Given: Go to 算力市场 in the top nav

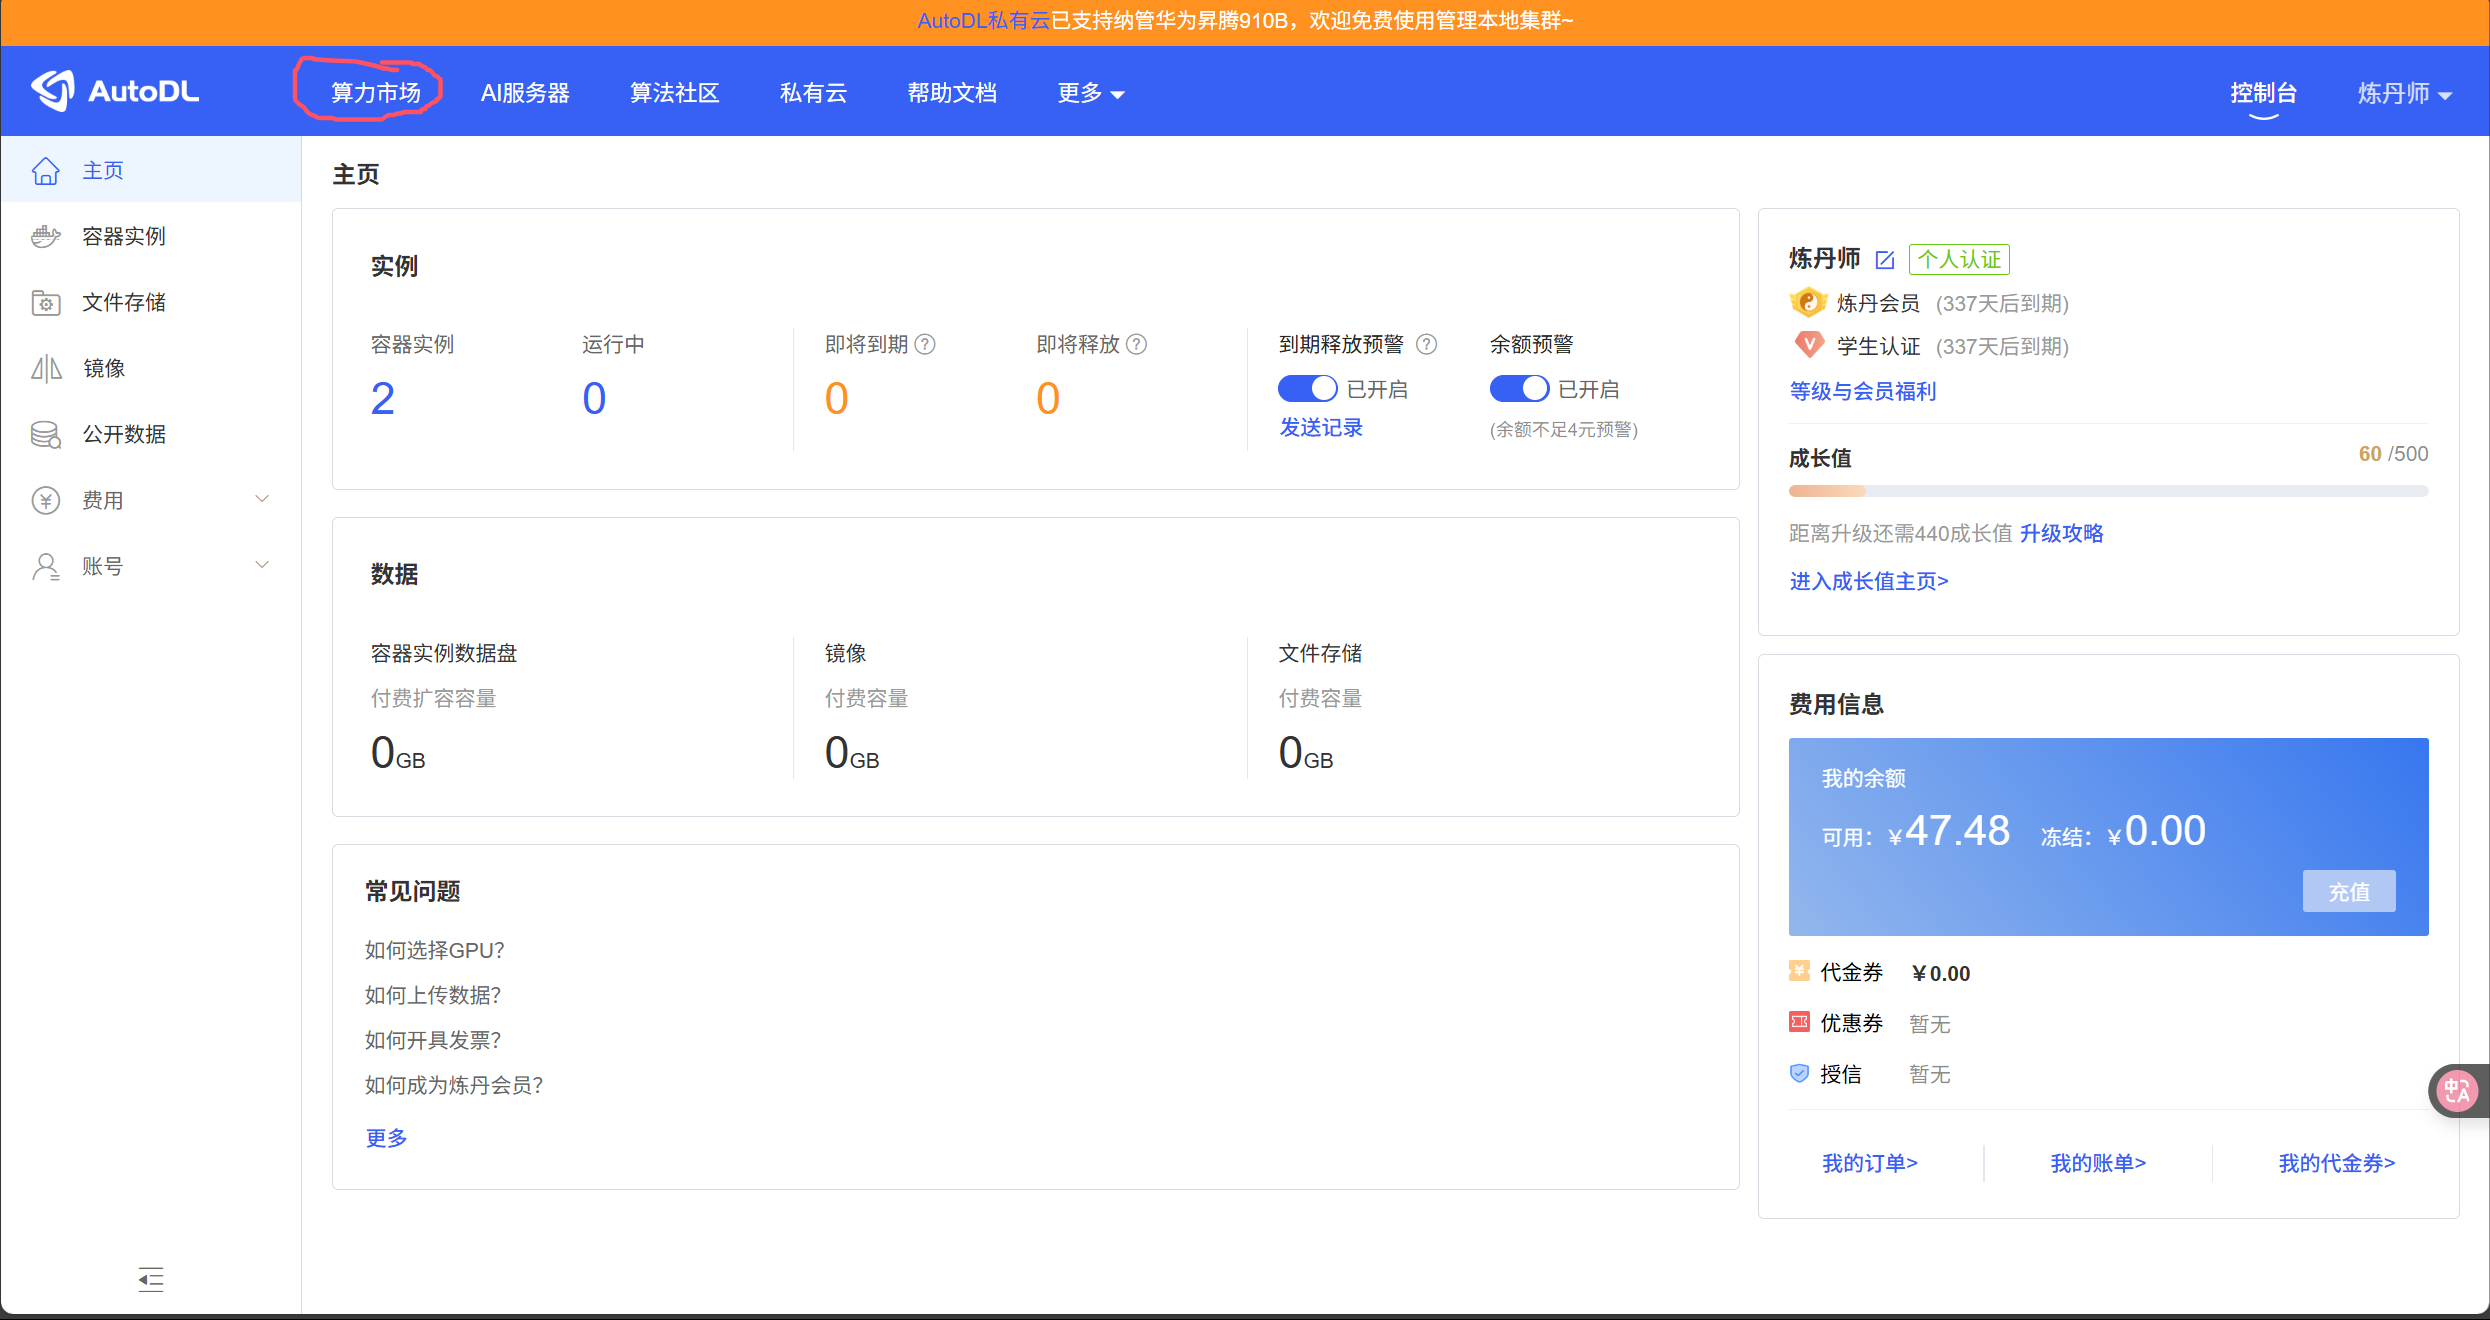Looking at the screenshot, I should click(376, 94).
